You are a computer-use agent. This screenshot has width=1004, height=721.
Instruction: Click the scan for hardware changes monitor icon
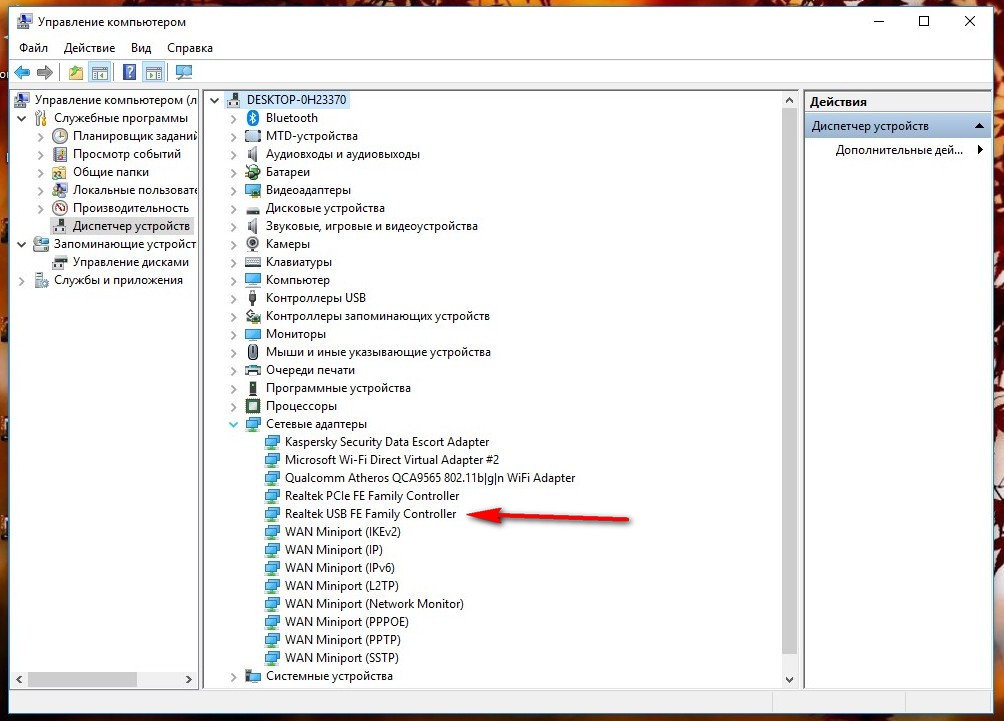[184, 72]
